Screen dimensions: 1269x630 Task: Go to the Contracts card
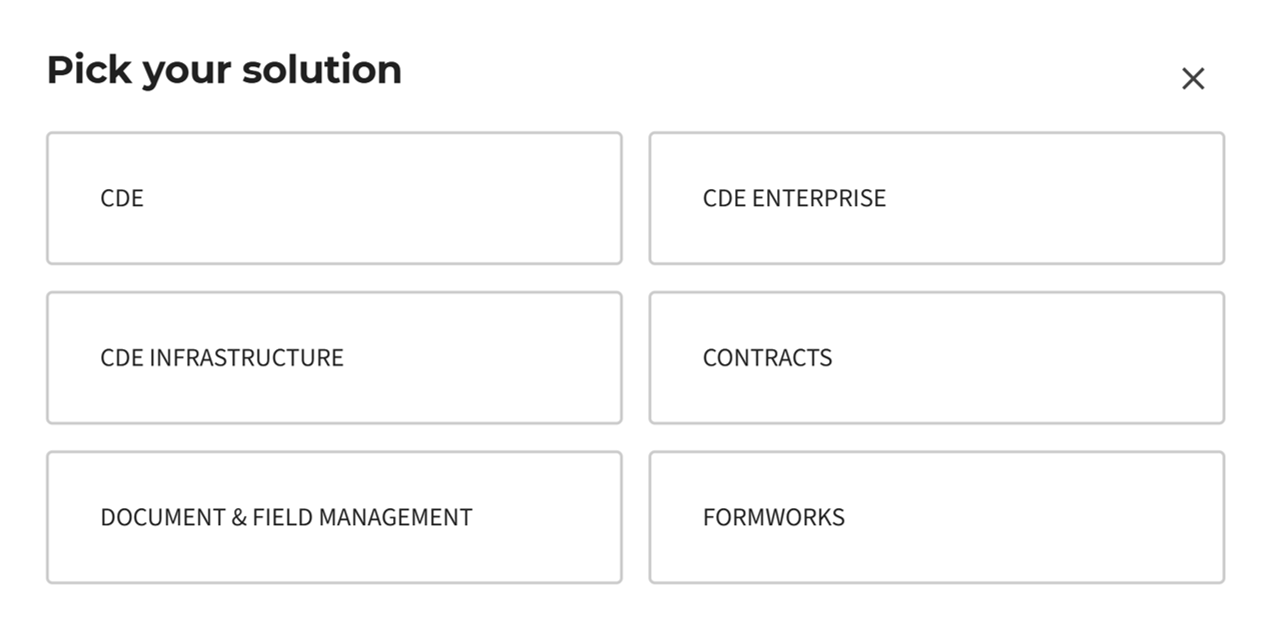936,358
